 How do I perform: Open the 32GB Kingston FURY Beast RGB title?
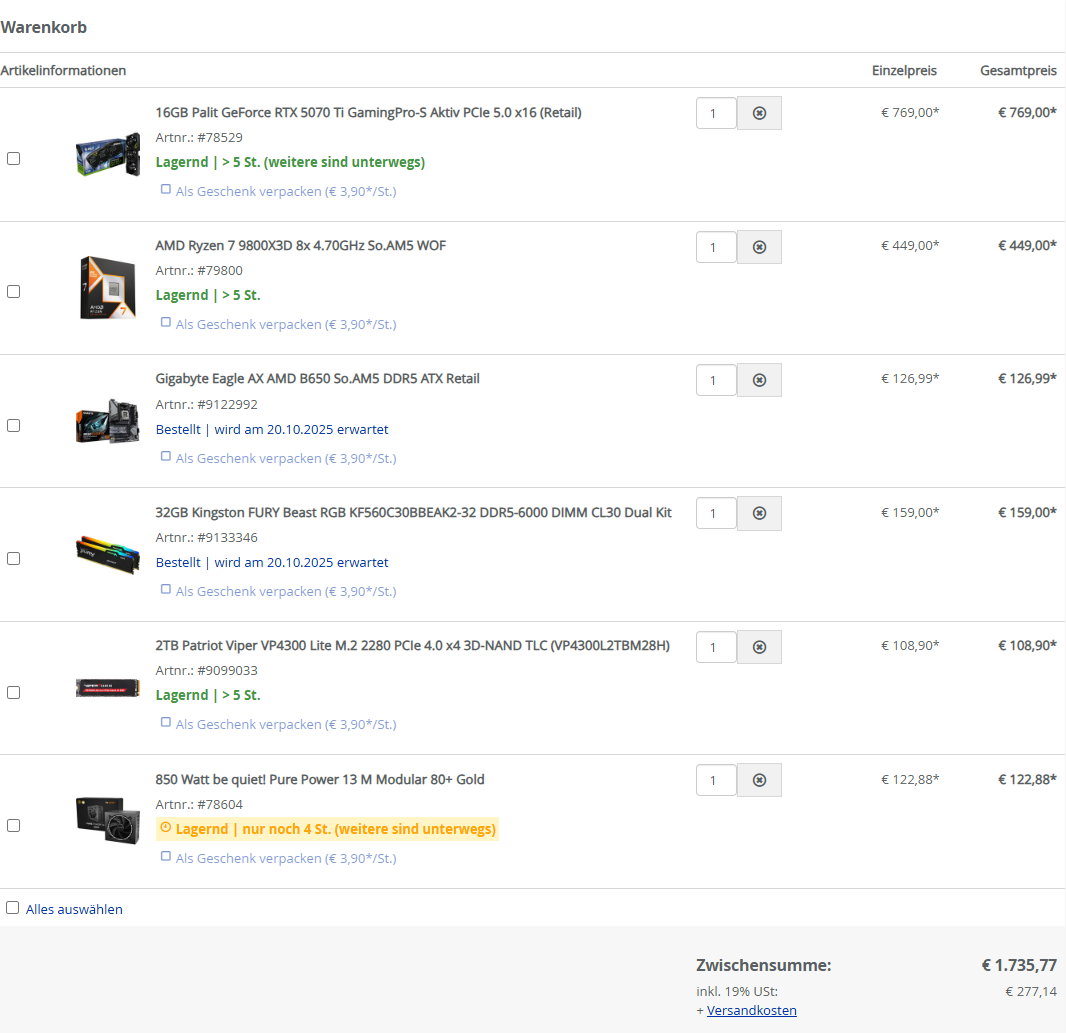(413, 513)
